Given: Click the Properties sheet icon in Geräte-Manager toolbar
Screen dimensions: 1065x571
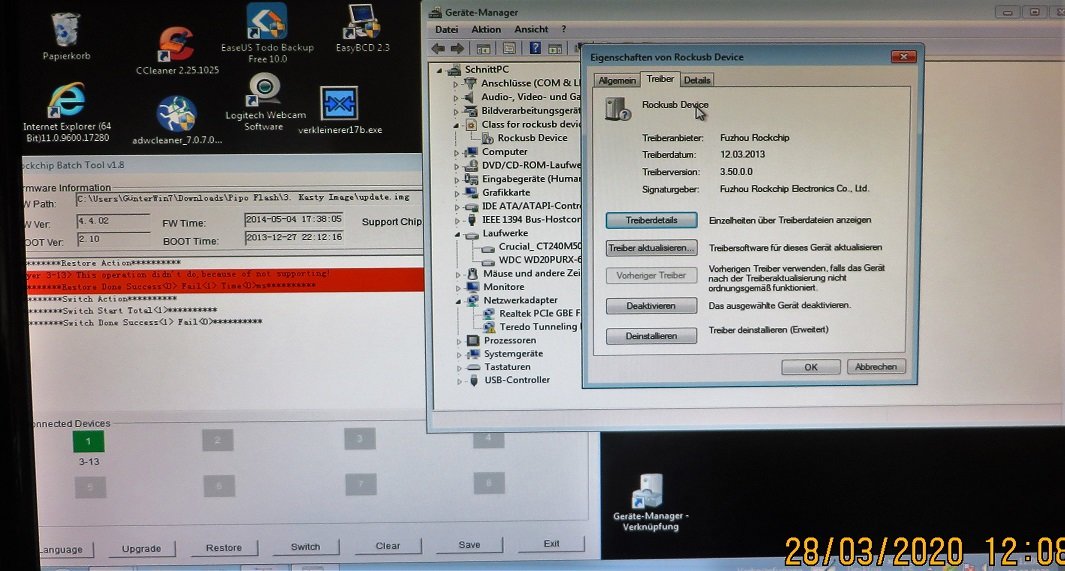Looking at the screenshot, I should point(509,48).
